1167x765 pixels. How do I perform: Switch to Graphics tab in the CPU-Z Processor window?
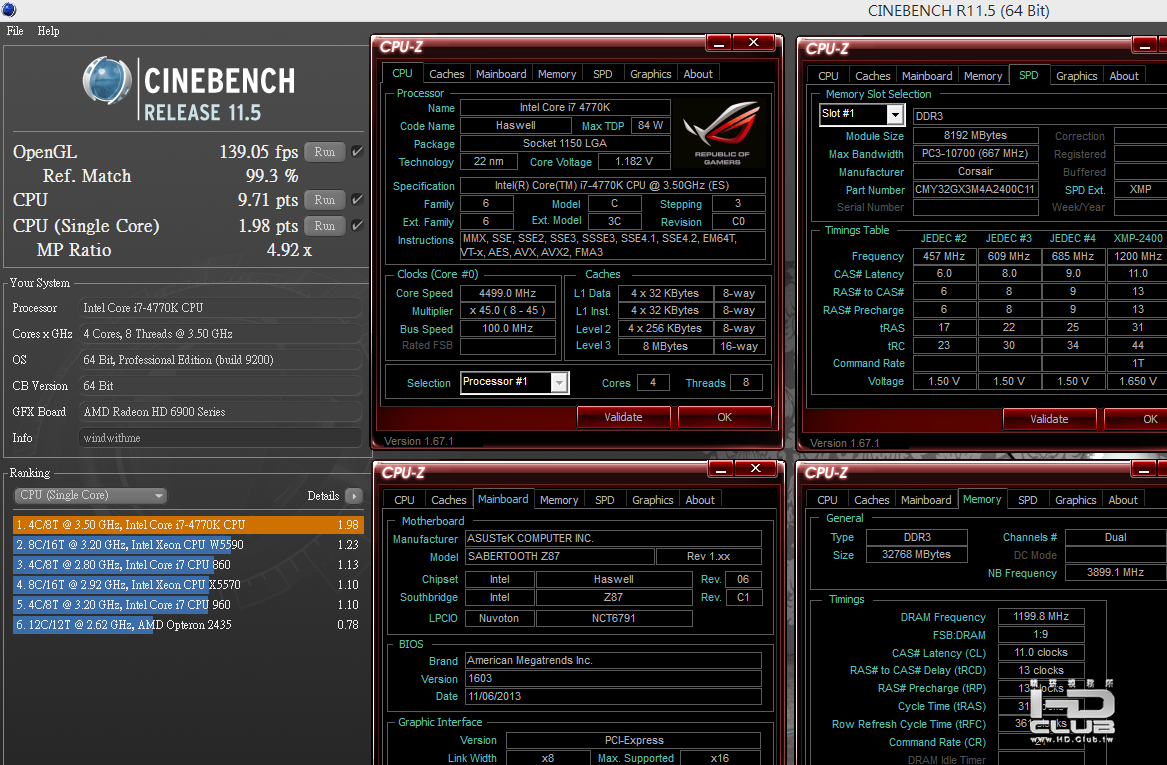click(650, 74)
